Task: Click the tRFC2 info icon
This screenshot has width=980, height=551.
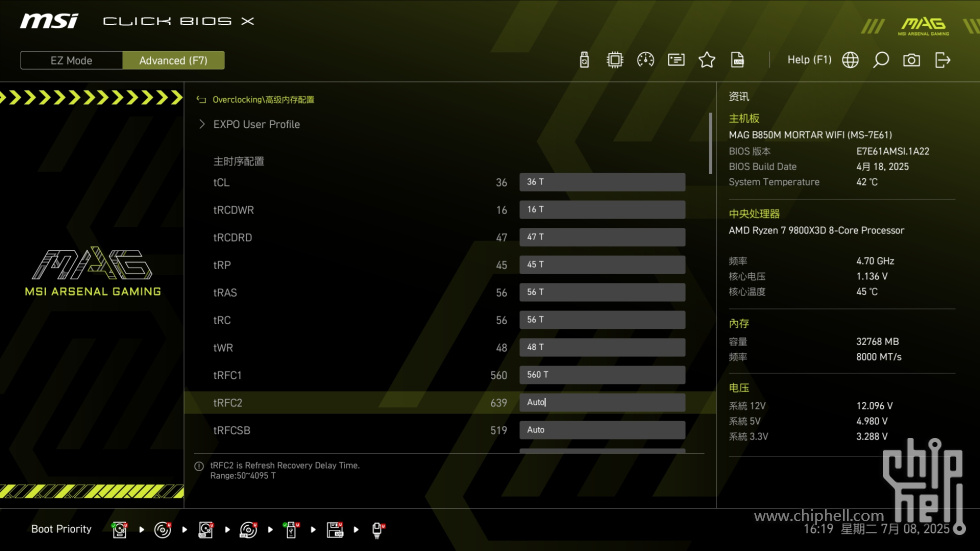Action: tap(199, 466)
